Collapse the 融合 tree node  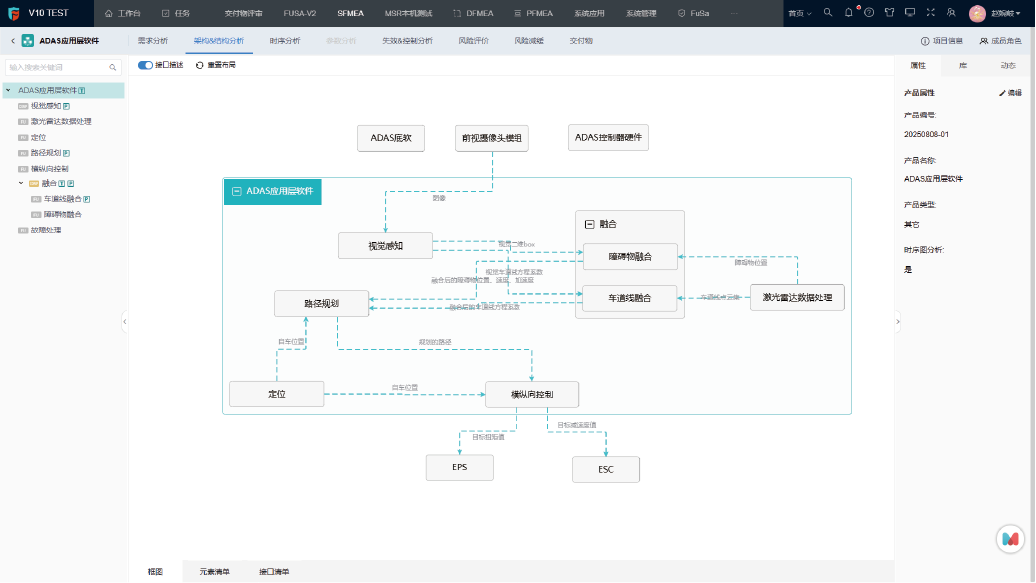pyautogui.click(x=21, y=183)
